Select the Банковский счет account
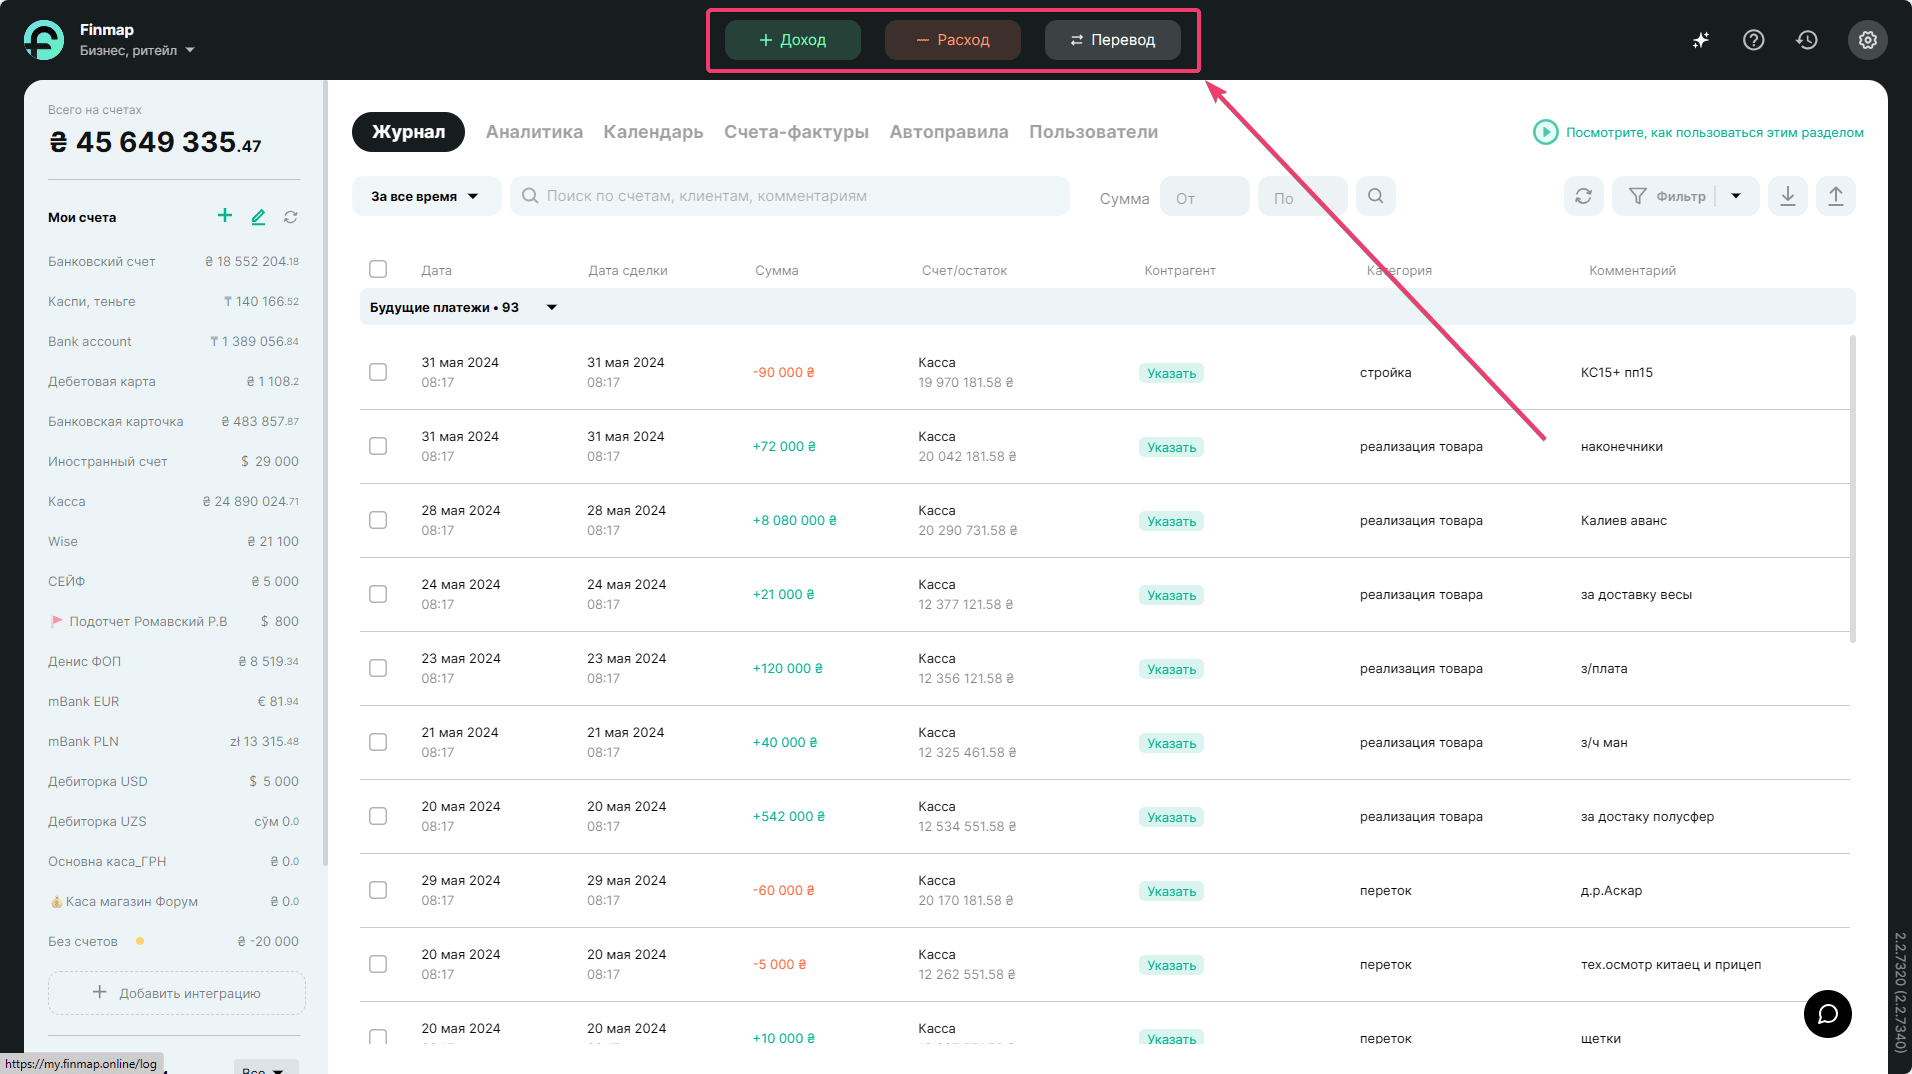The image size is (1912, 1074). pyautogui.click(x=173, y=261)
